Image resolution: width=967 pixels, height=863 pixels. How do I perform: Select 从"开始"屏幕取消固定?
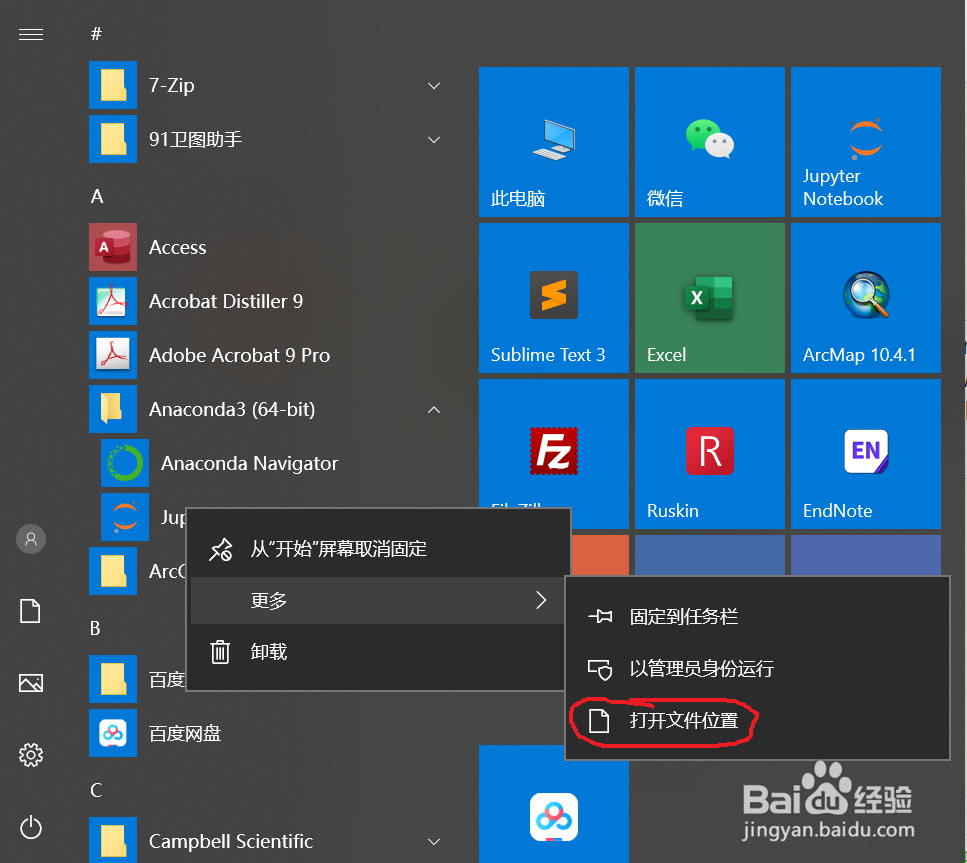(x=378, y=549)
